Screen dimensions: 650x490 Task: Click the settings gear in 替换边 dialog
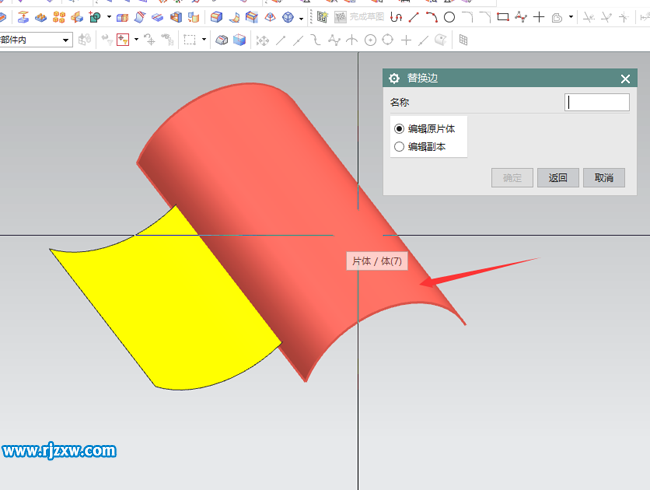pyautogui.click(x=394, y=79)
